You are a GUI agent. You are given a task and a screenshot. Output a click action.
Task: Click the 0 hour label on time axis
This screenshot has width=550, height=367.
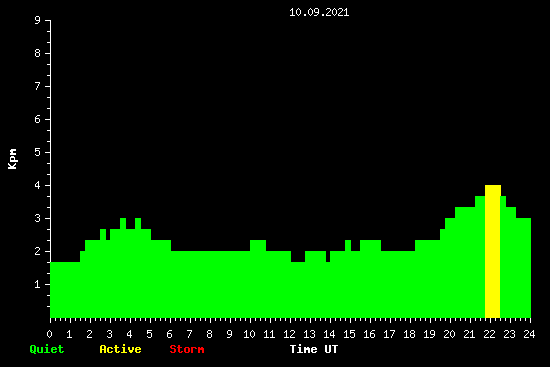coord(49,334)
